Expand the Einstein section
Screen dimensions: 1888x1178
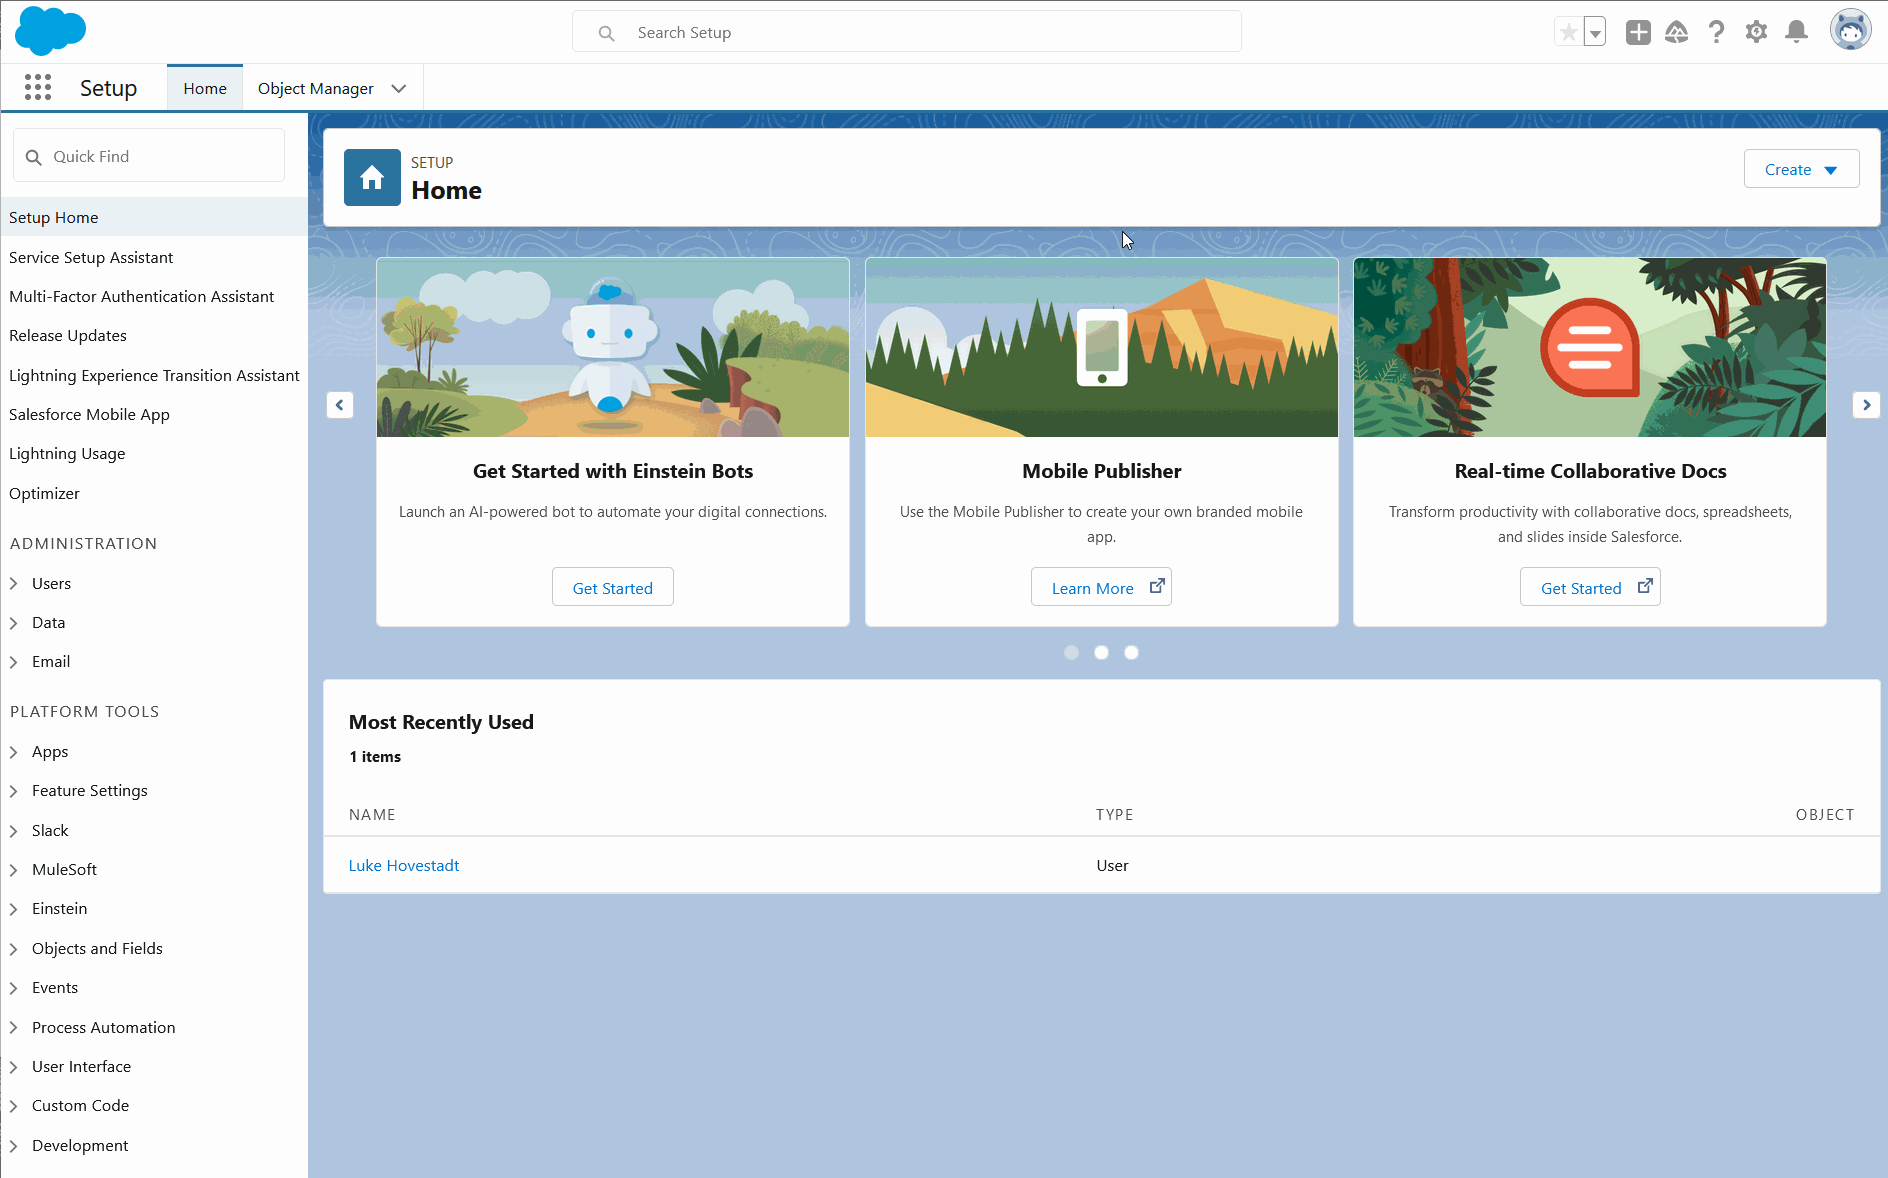[x=14, y=909]
